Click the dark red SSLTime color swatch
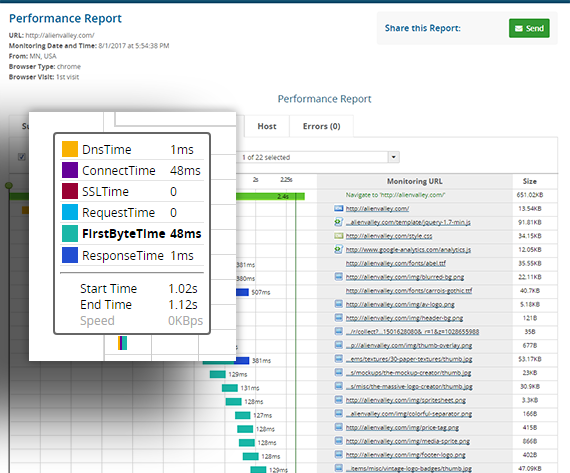This screenshot has width=570, height=473. pos(70,191)
